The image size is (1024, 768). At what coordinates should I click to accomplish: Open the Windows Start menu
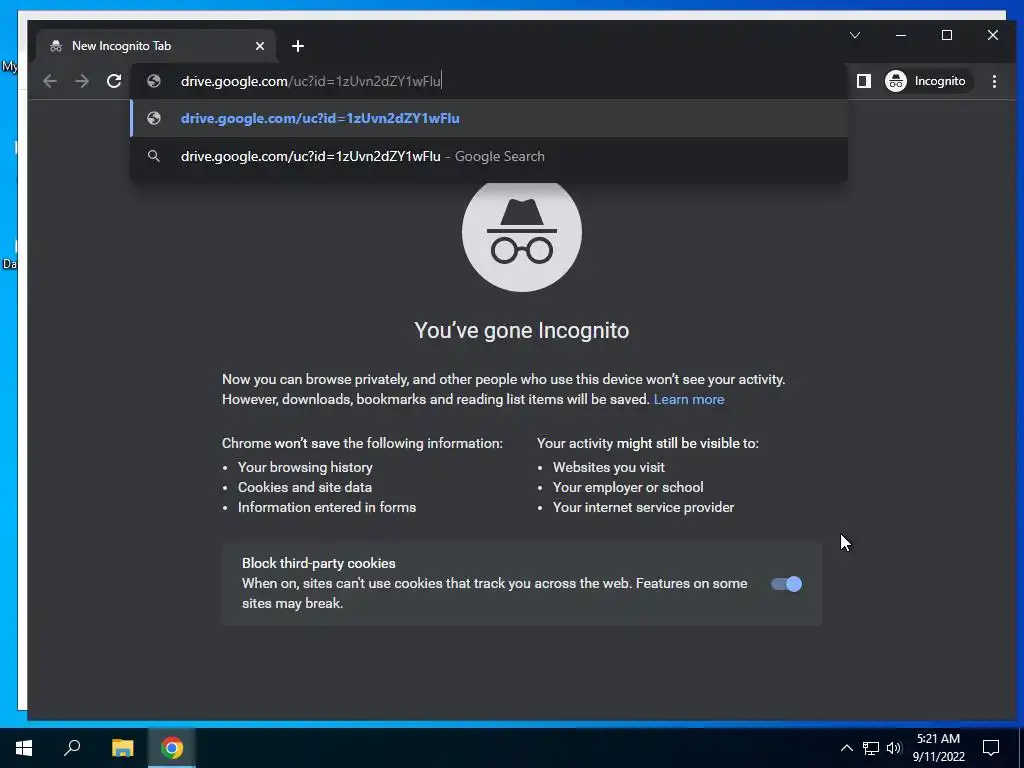24,748
